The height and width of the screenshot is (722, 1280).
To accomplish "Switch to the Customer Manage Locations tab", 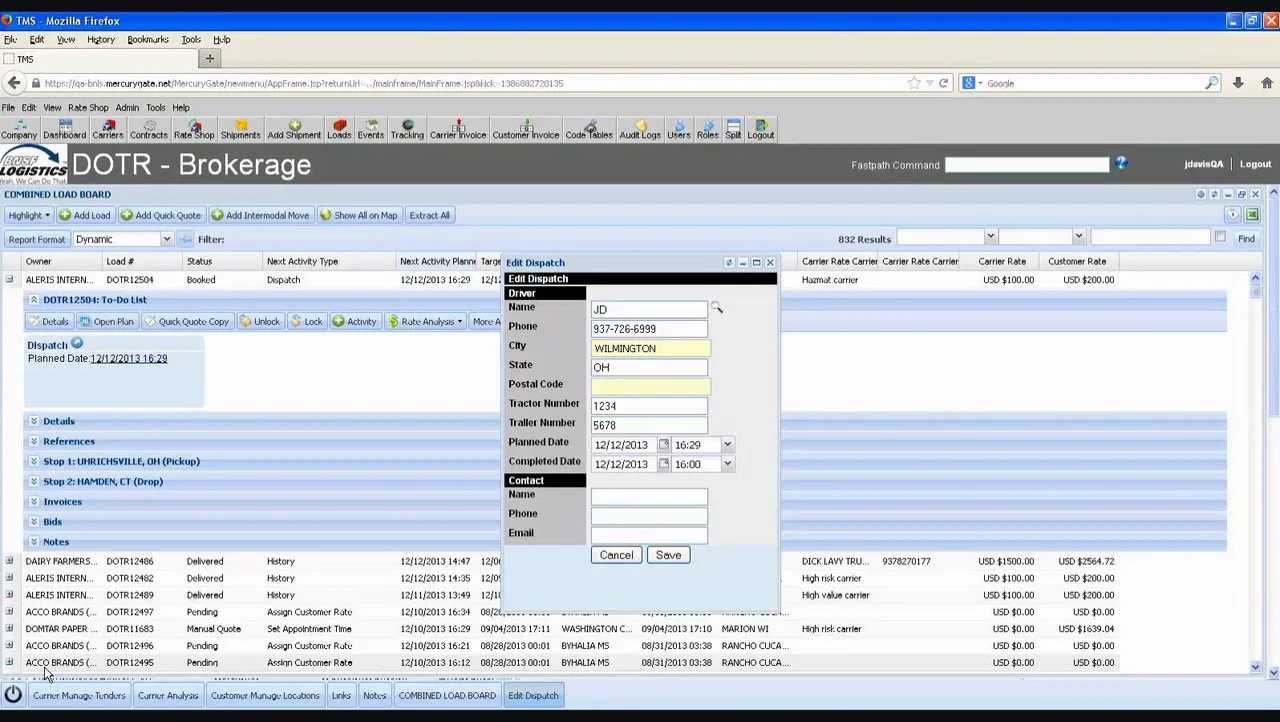I will [x=265, y=696].
